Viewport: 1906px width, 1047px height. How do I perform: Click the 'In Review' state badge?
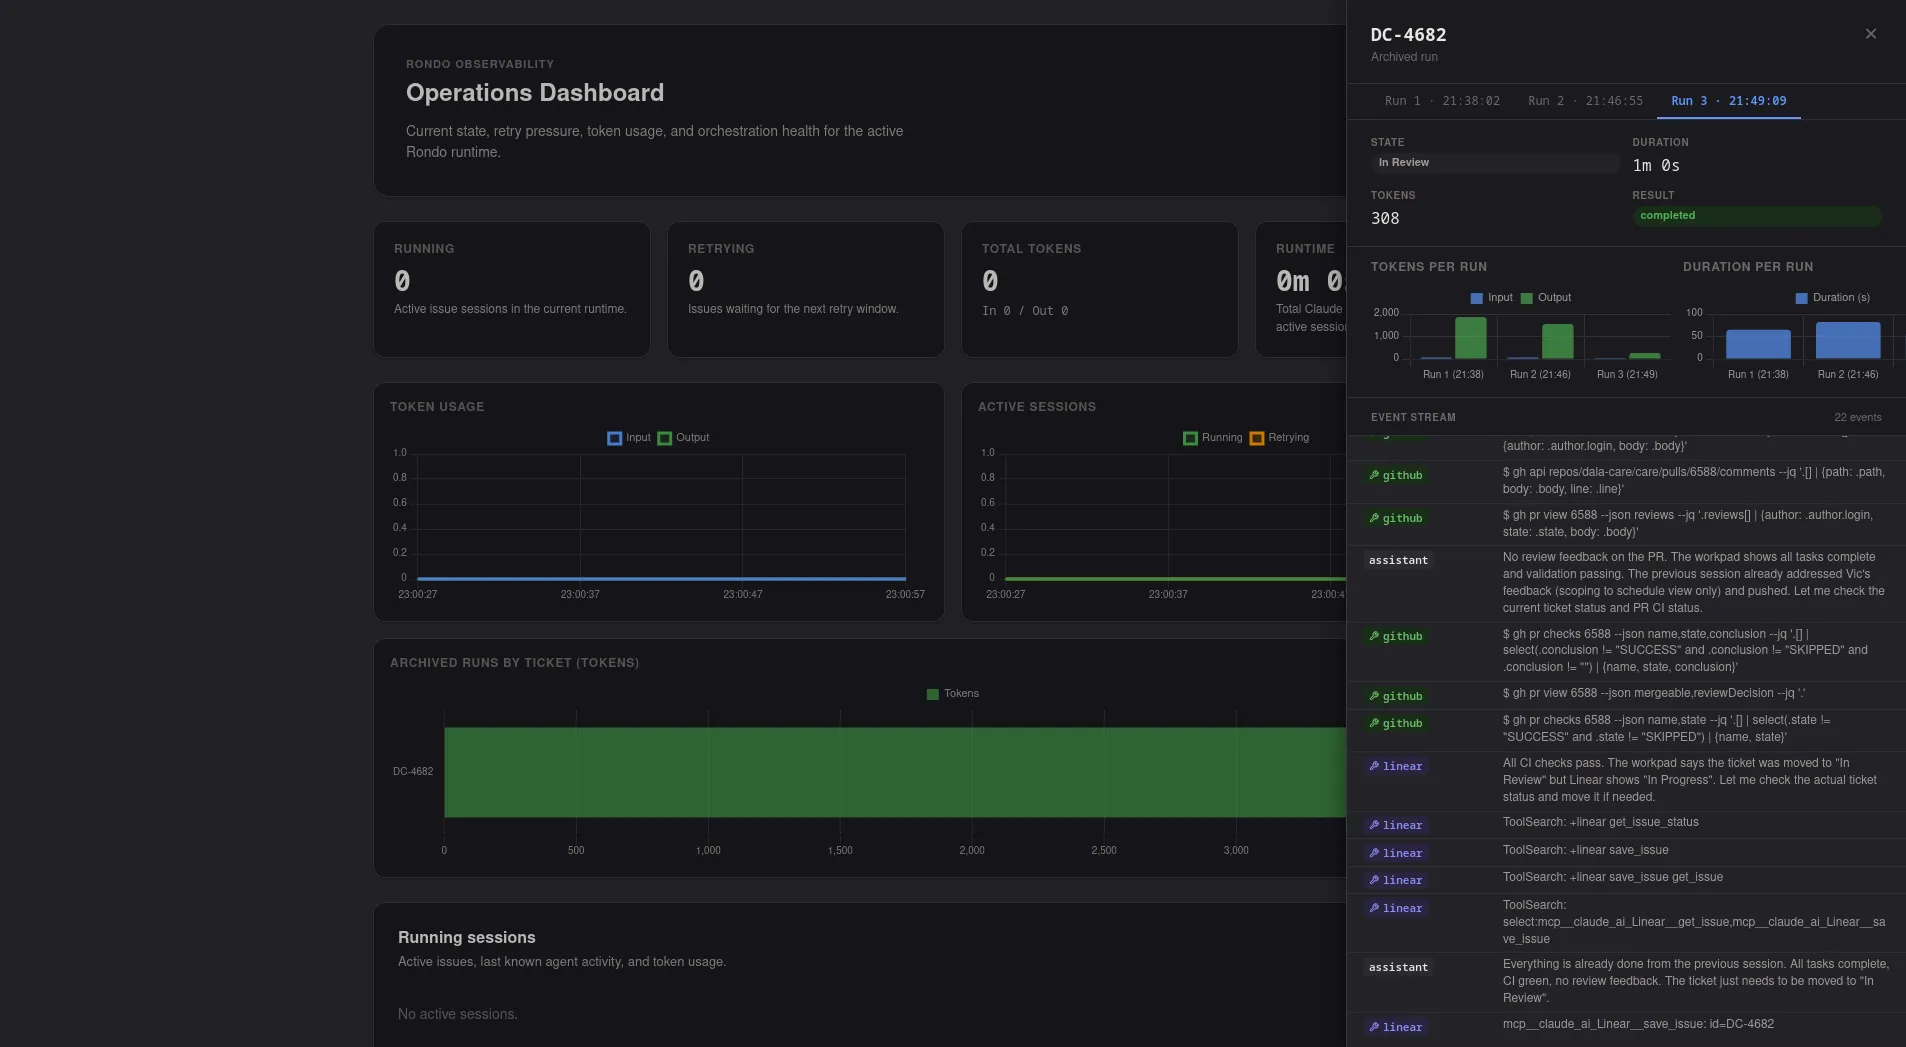click(x=1495, y=163)
